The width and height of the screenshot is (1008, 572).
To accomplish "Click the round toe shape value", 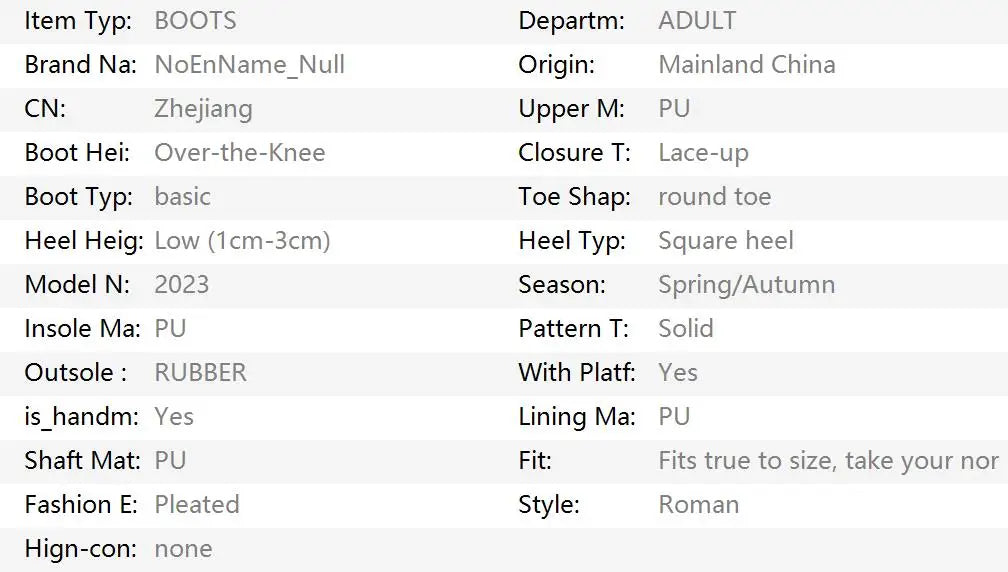I will pos(715,197).
